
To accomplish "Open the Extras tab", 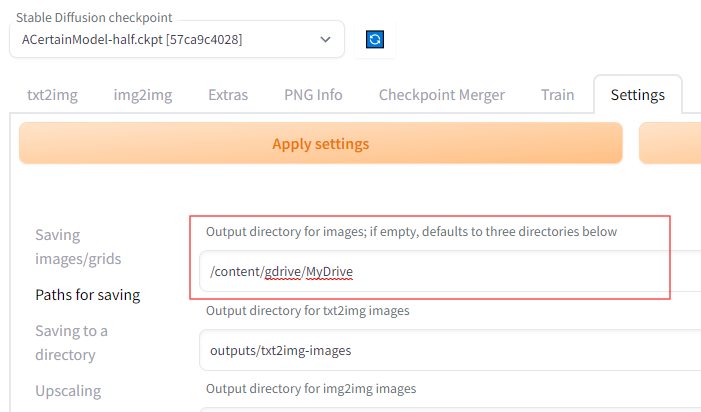I will [x=228, y=95].
